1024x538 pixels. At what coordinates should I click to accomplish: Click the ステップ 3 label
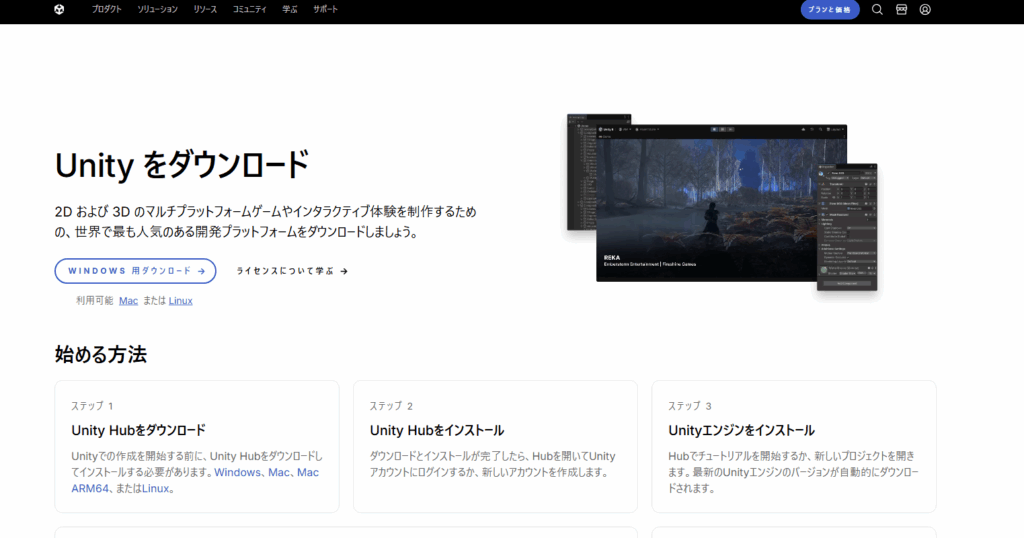(690, 406)
